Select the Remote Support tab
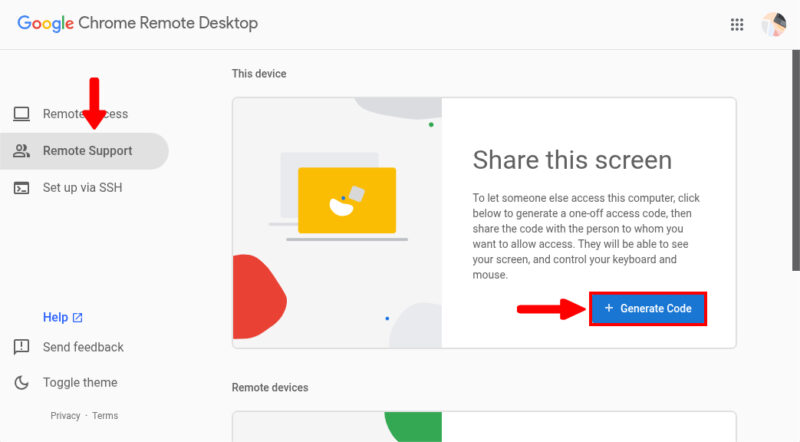 coord(84,151)
